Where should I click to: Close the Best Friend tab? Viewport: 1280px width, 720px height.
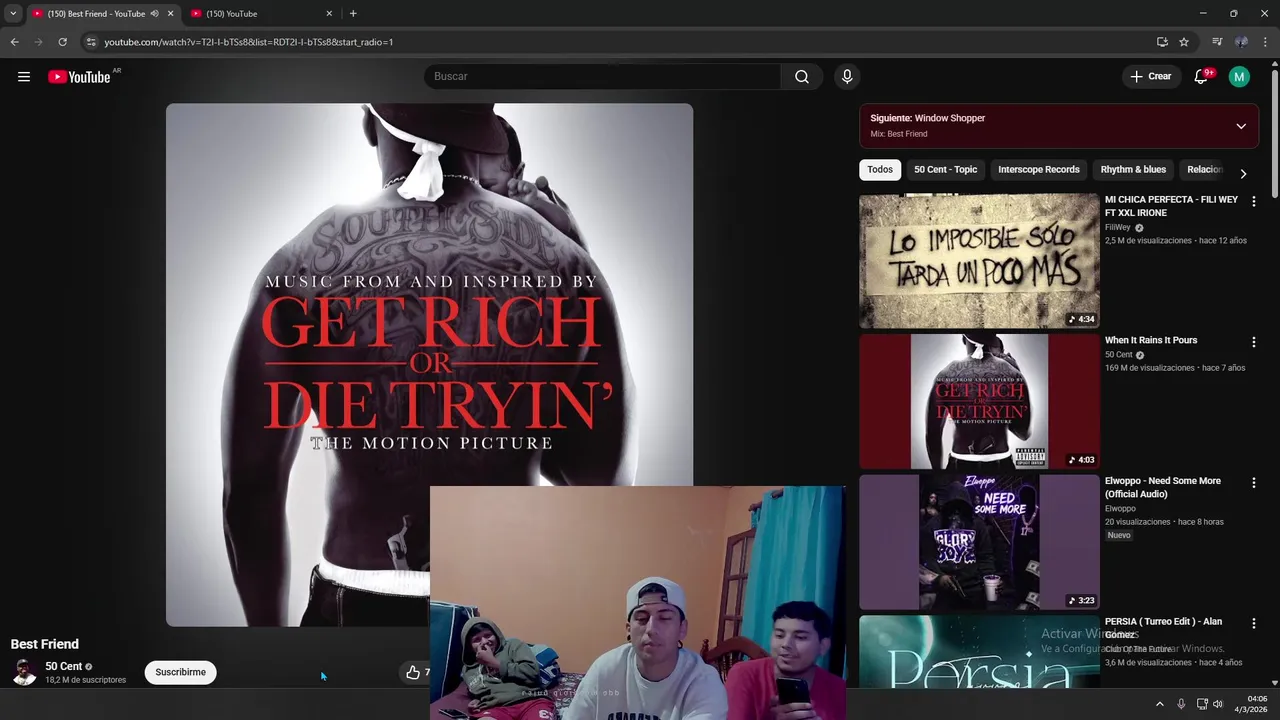point(170,14)
